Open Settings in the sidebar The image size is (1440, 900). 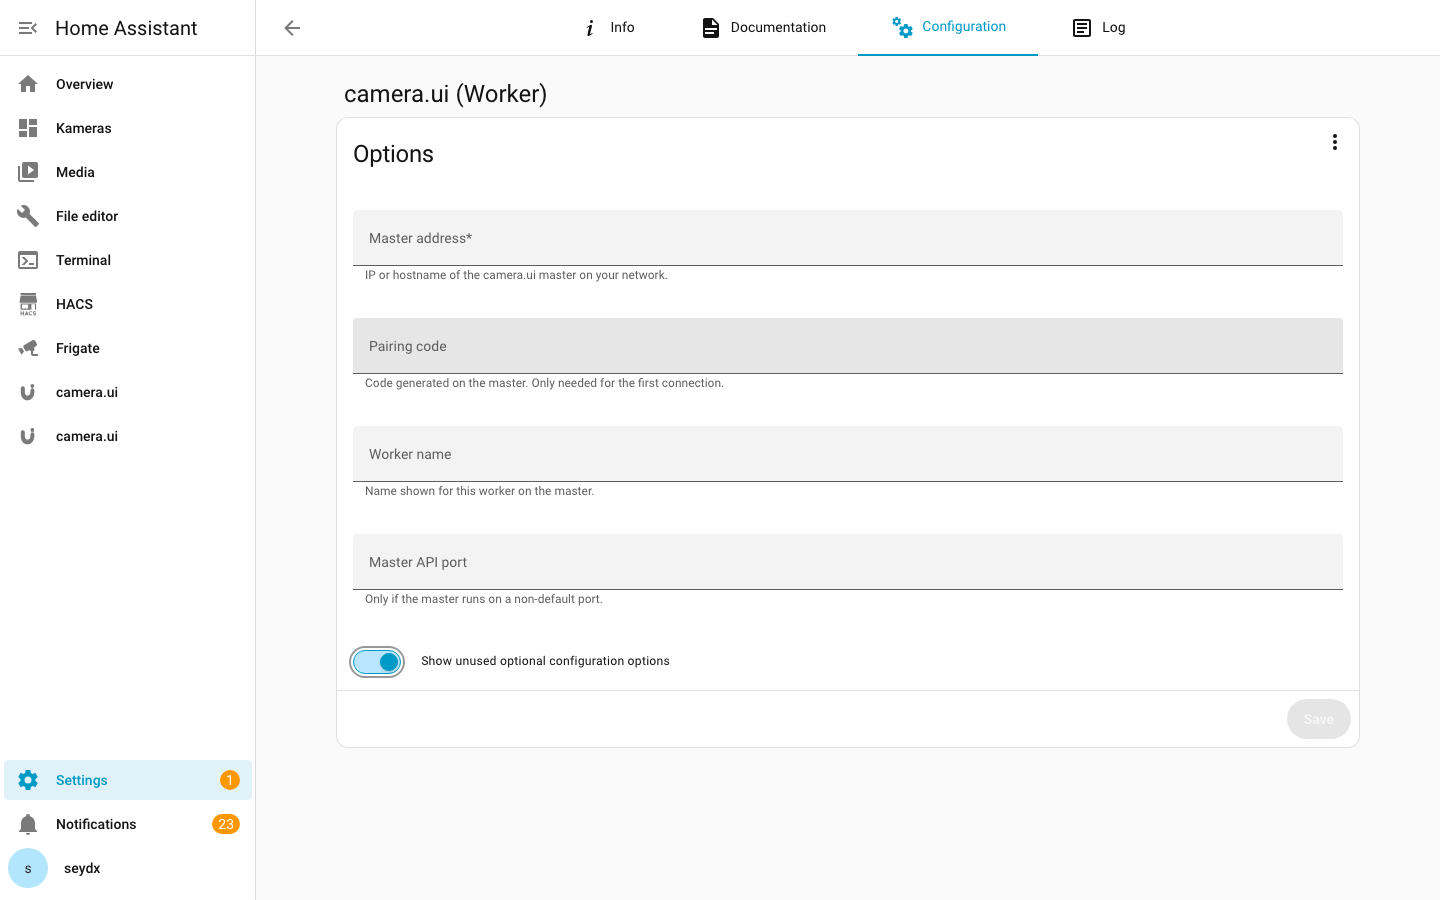[128, 780]
